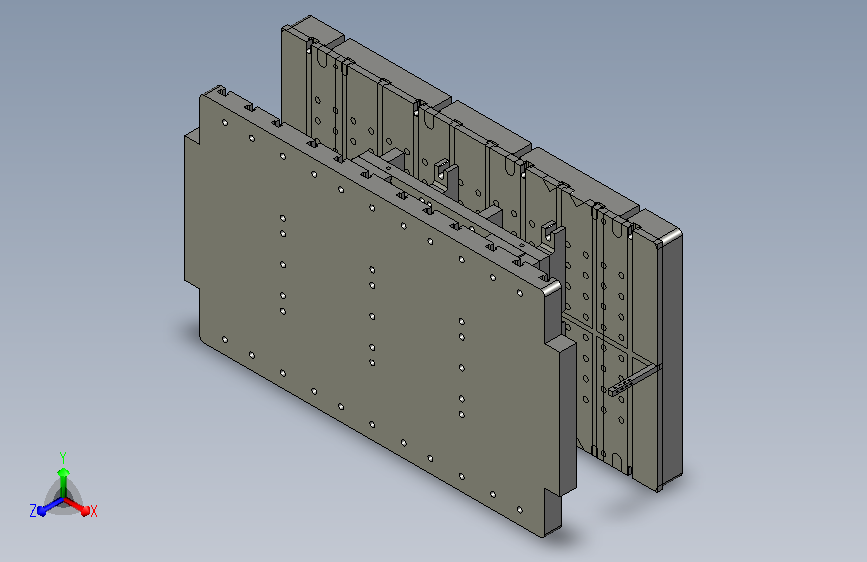
Task: Select the small perforated bracket bar near rear plate
Action: (x=634, y=381)
